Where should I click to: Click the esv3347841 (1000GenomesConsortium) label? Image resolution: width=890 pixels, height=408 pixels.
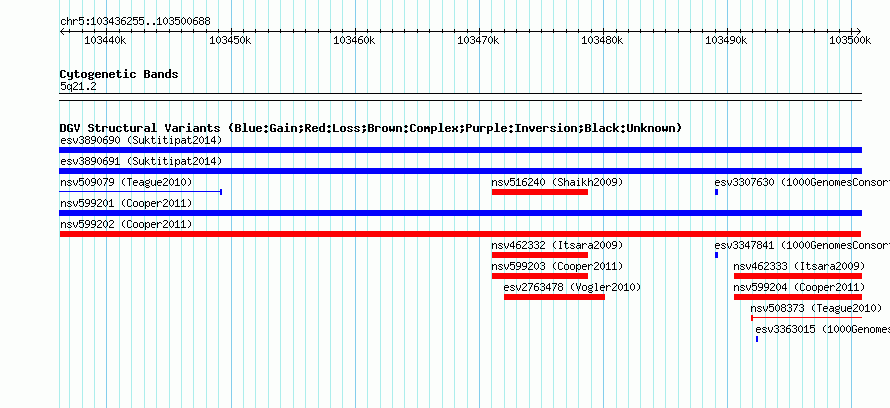(802, 245)
